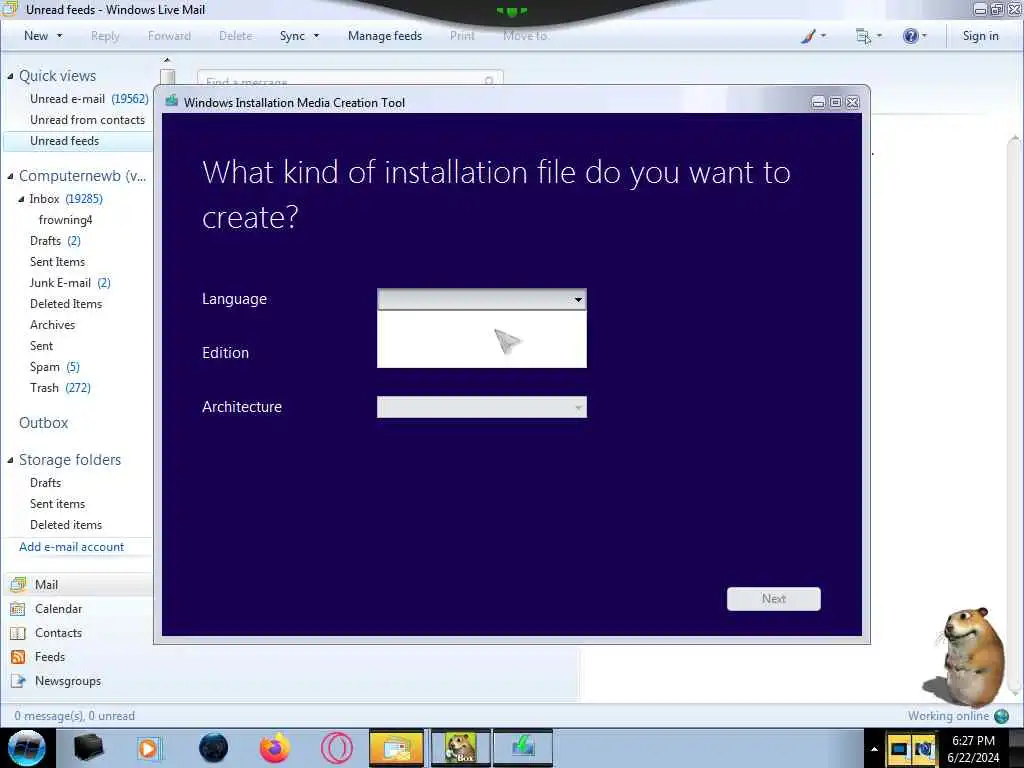
Task: Click the monitor icon in system tray
Action: (x=898, y=749)
